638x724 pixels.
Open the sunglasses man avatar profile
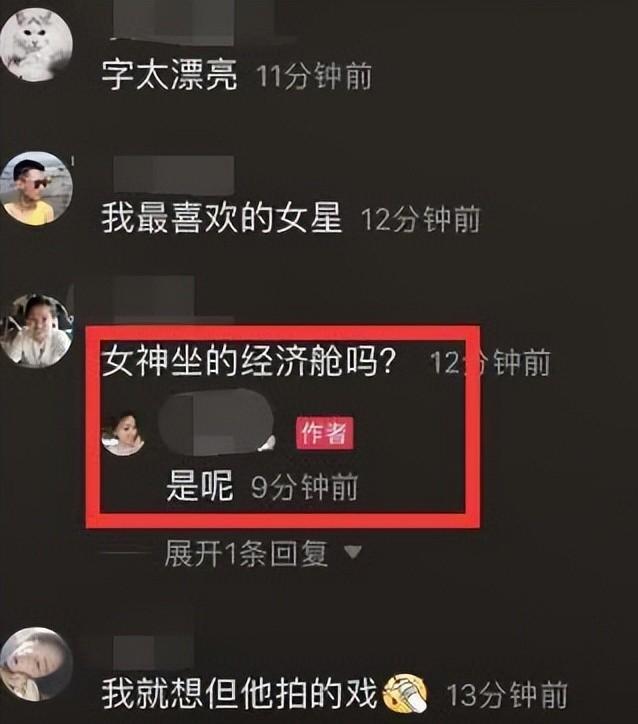[x=36, y=188]
